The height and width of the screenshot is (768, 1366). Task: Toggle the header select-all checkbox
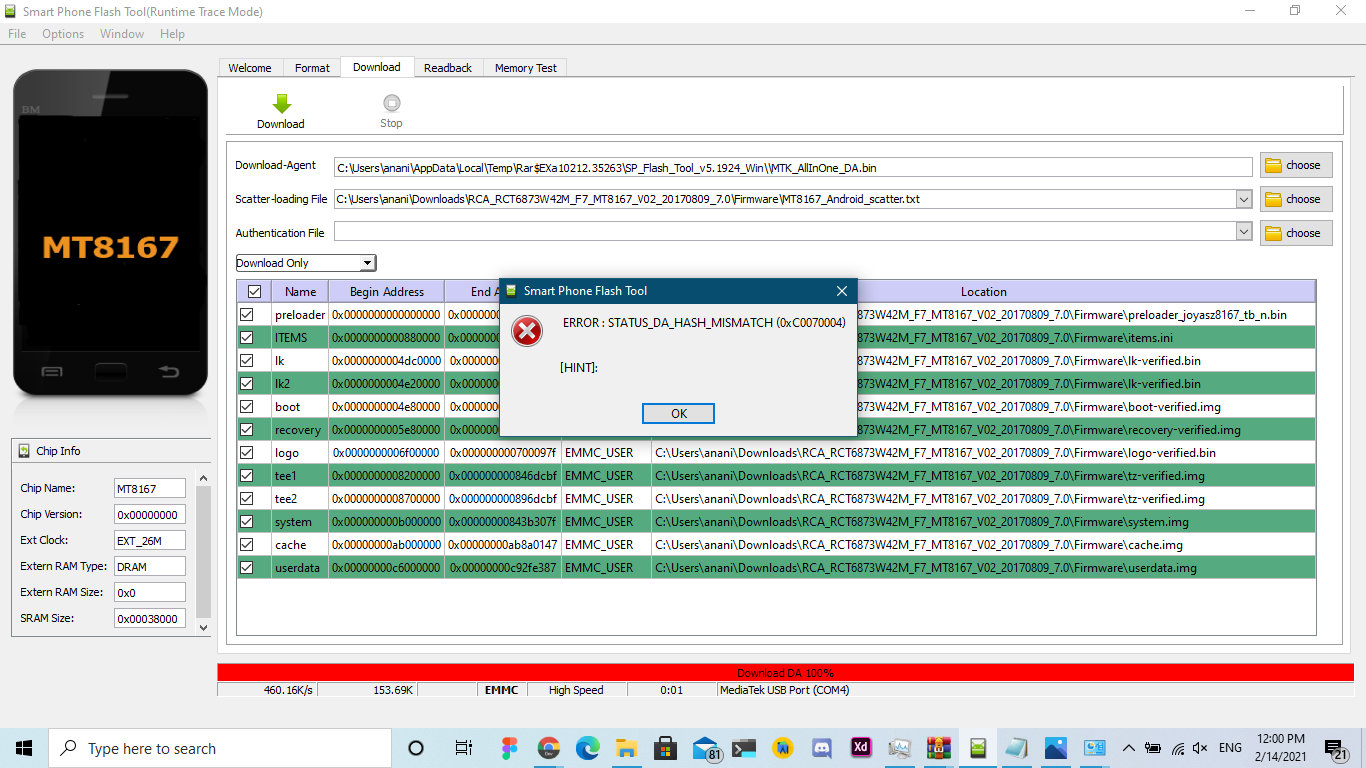[x=254, y=292]
